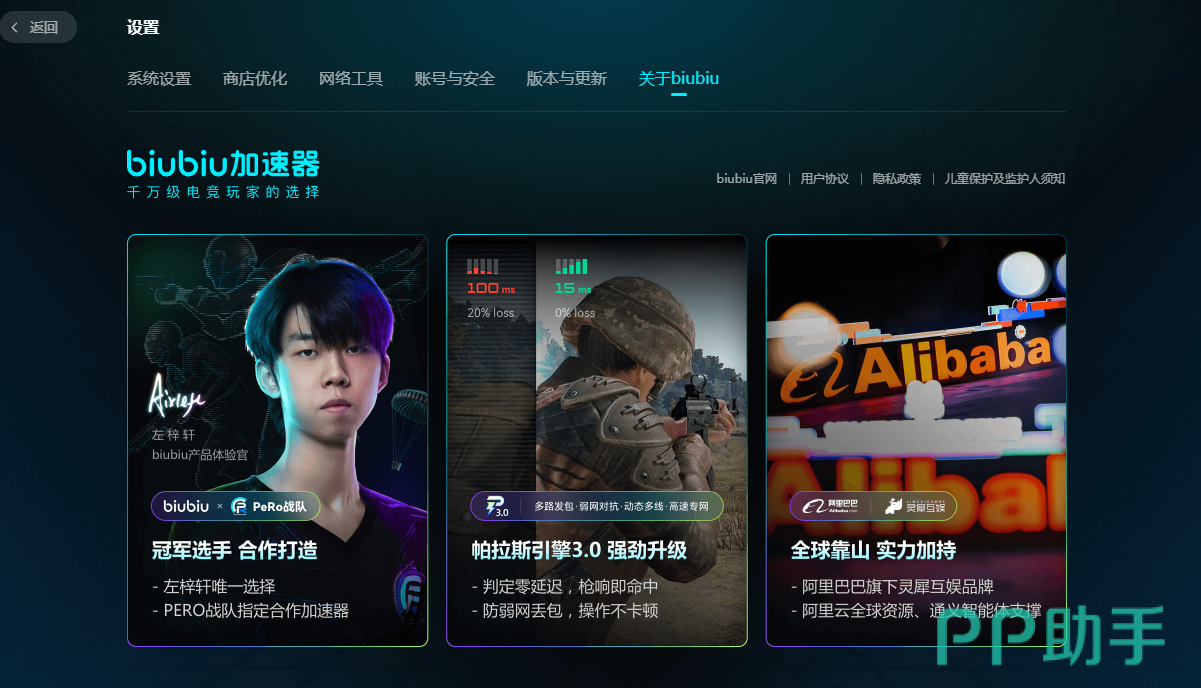Viewport: 1201px width, 688px height.
Task: Click the 冠军选手 合作打造 card
Action: click(x=277, y=440)
